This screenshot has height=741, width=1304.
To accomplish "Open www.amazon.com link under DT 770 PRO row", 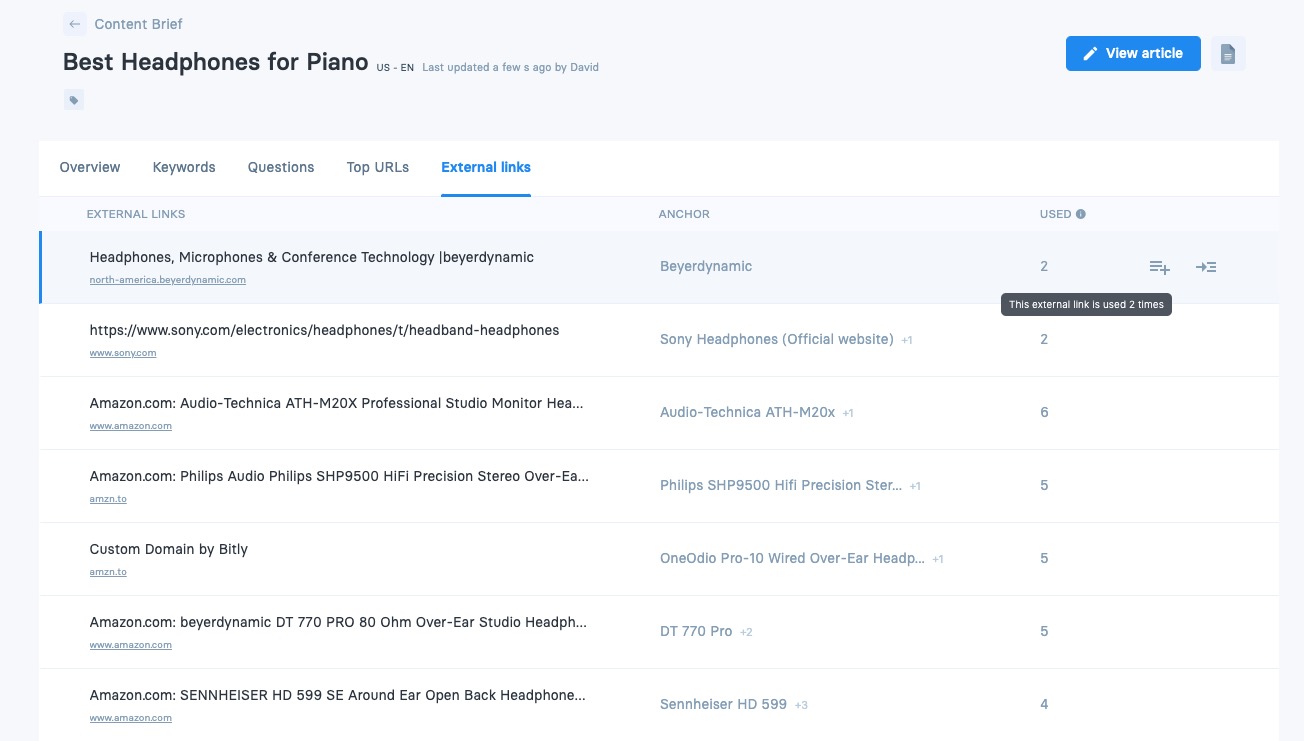I will [131, 645].
